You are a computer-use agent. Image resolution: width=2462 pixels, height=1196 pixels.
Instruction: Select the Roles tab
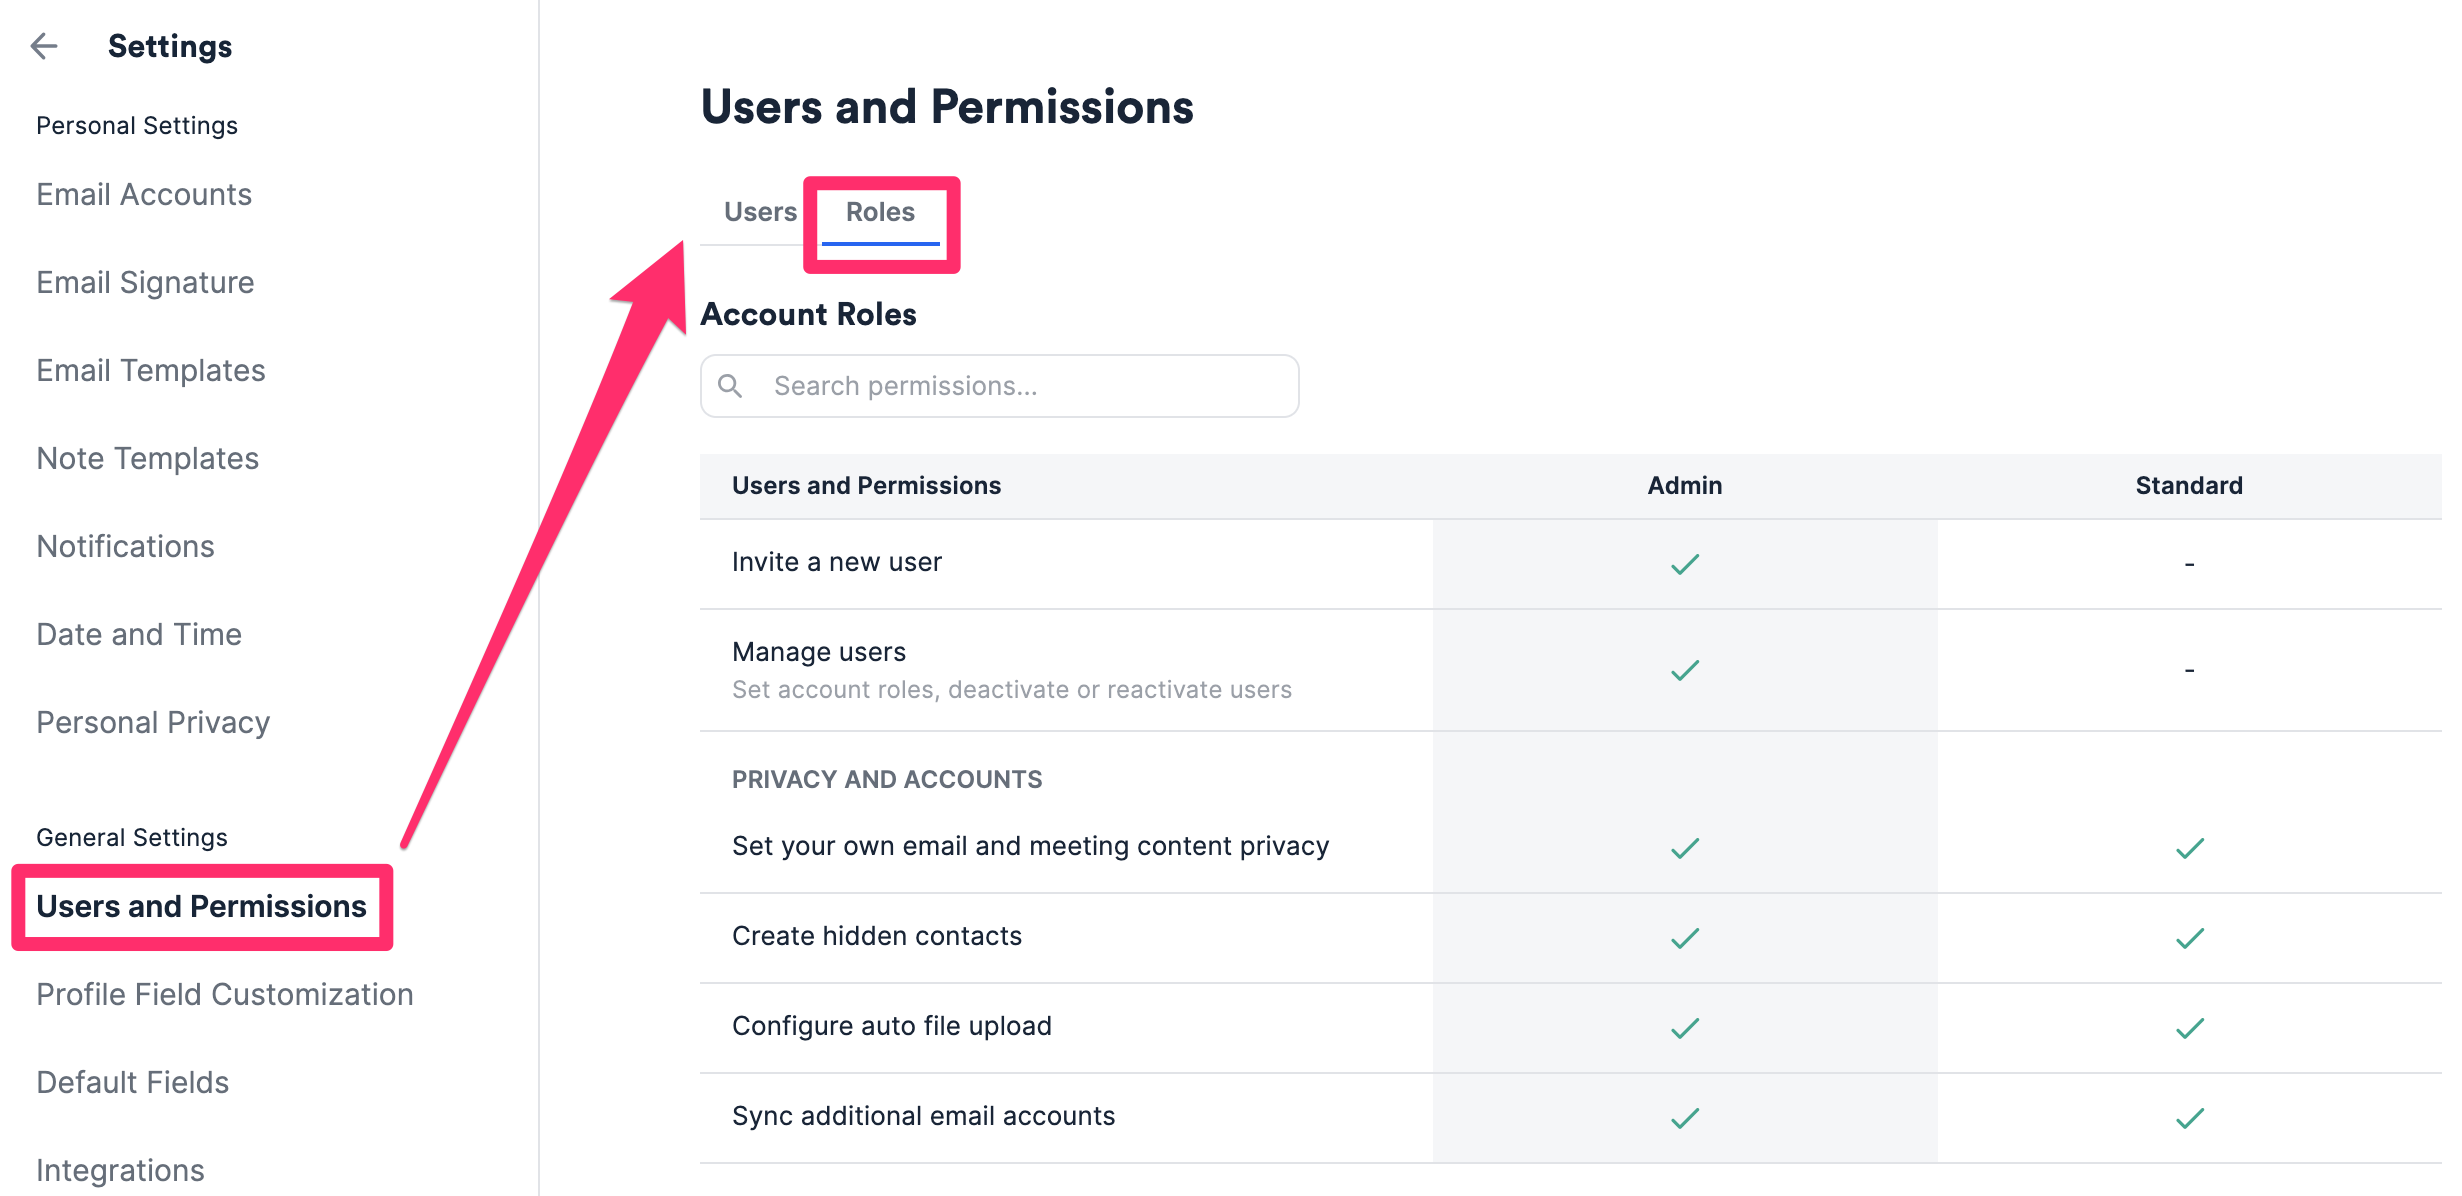(881, 211)
